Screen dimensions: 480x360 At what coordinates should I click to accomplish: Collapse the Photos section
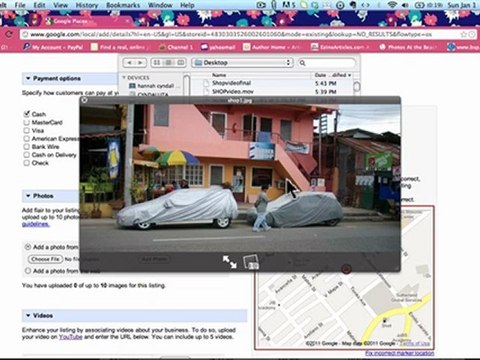(28, 196)
